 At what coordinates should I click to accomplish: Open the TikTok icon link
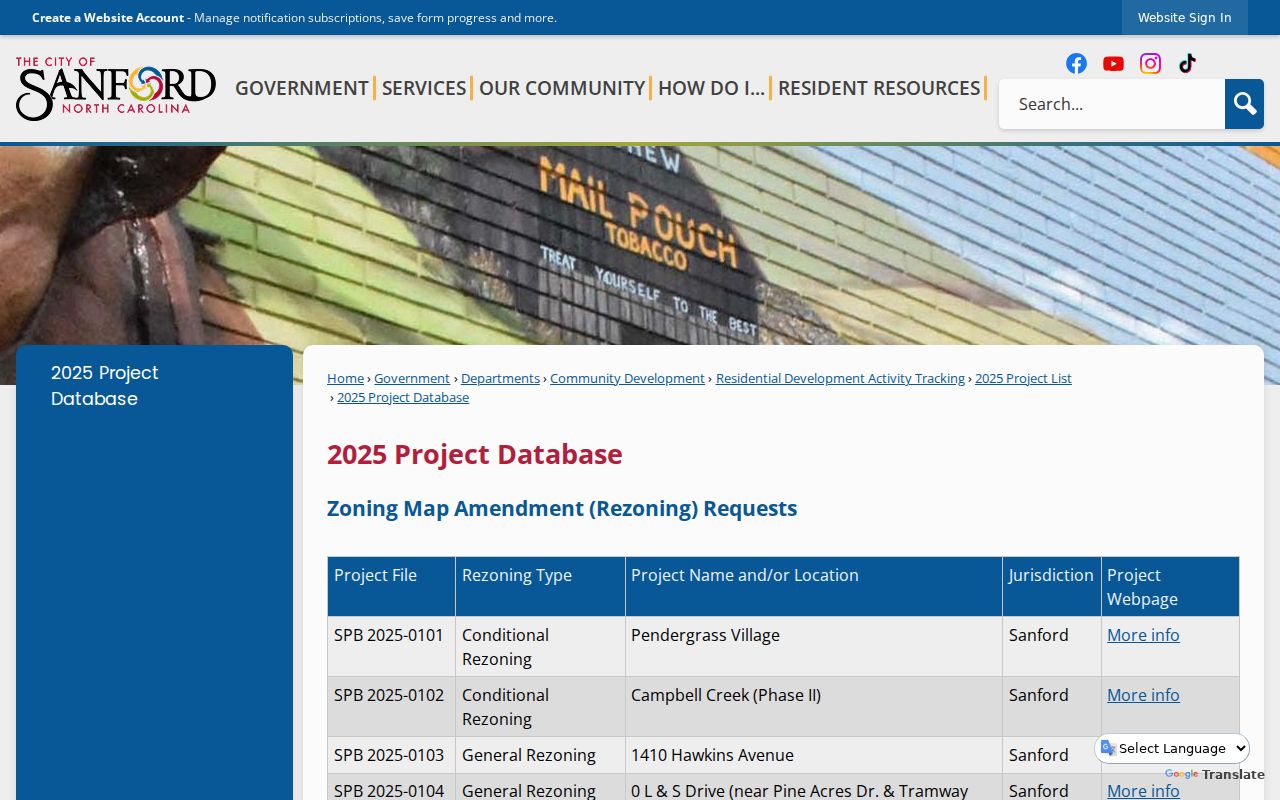coord(1187,64)
